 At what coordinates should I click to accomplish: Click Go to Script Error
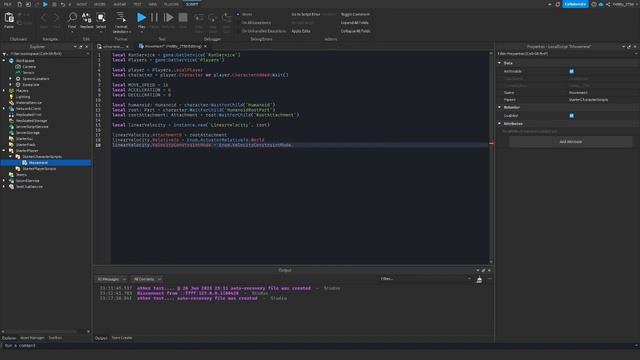point(306,14)
